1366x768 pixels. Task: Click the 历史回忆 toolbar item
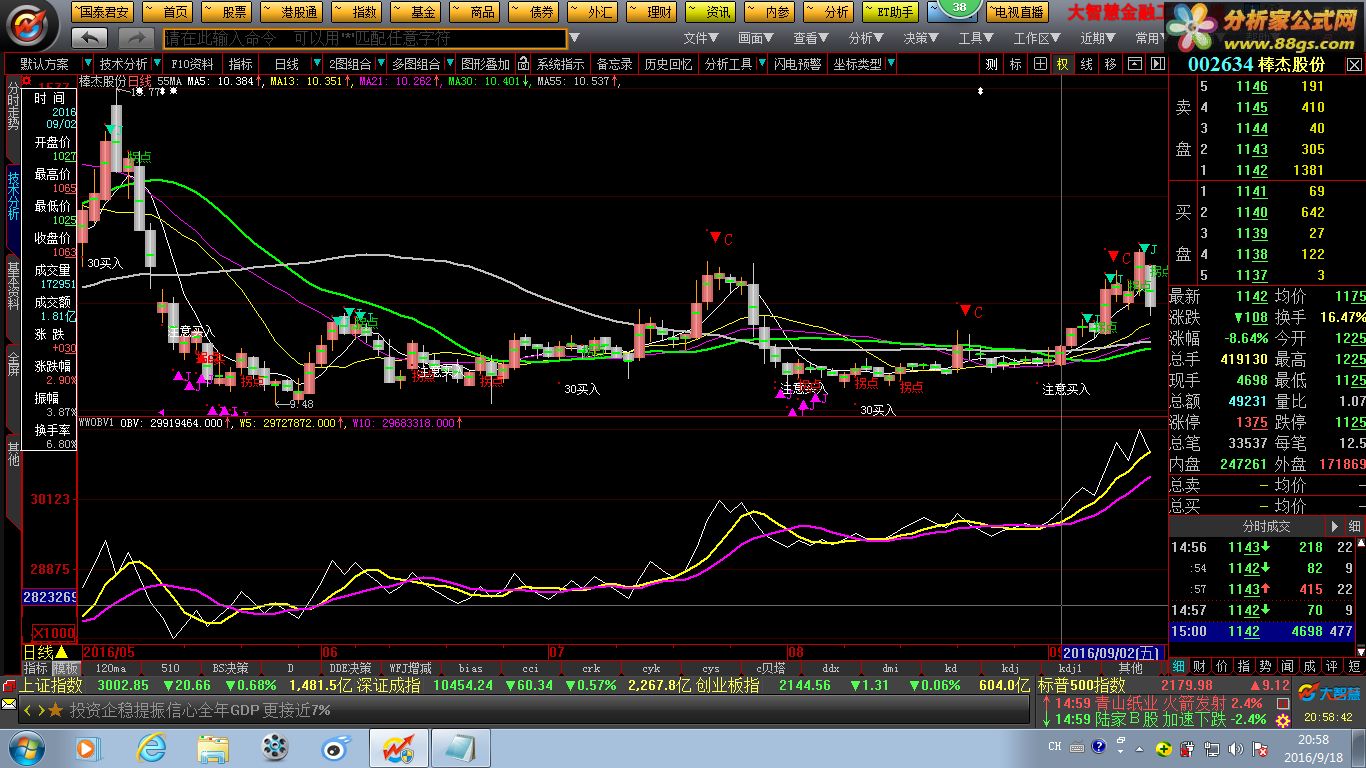668,64
